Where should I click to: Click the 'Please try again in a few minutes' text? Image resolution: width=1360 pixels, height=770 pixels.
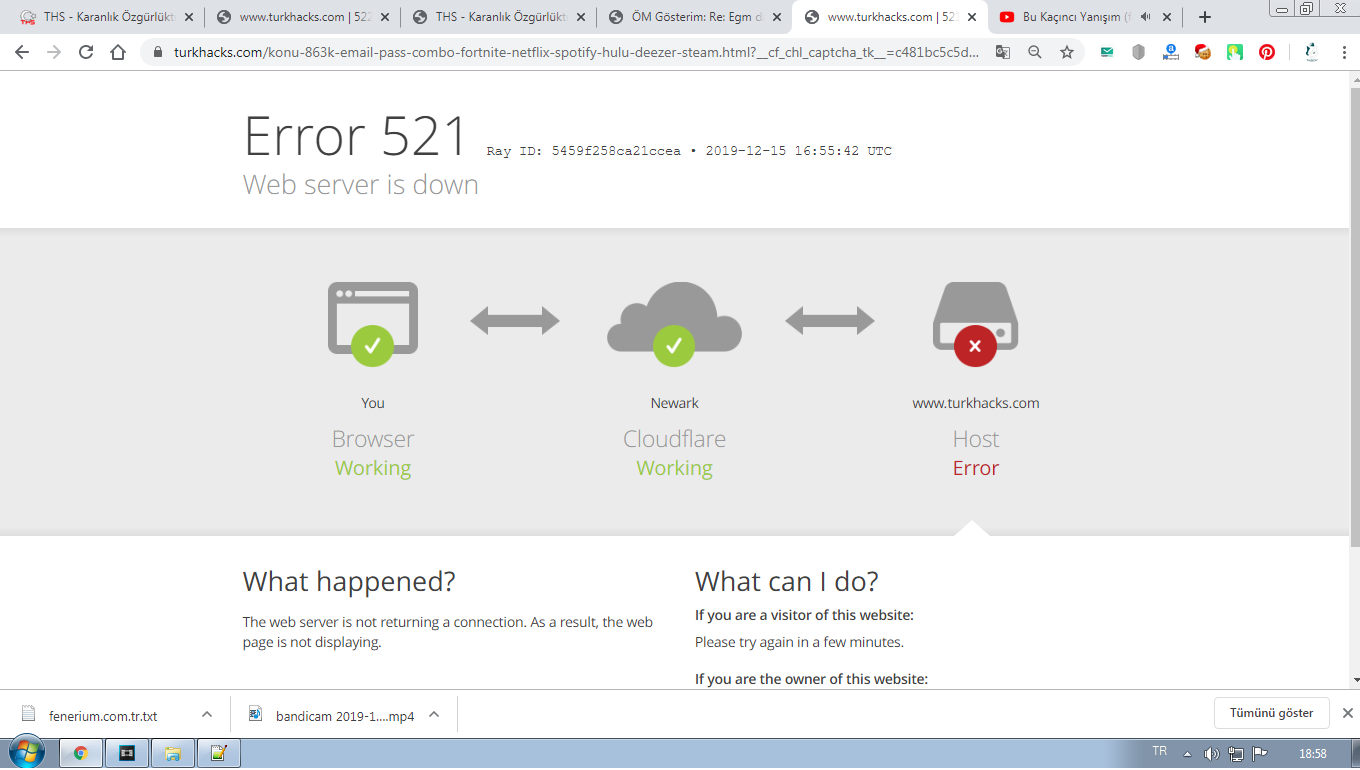799,643
